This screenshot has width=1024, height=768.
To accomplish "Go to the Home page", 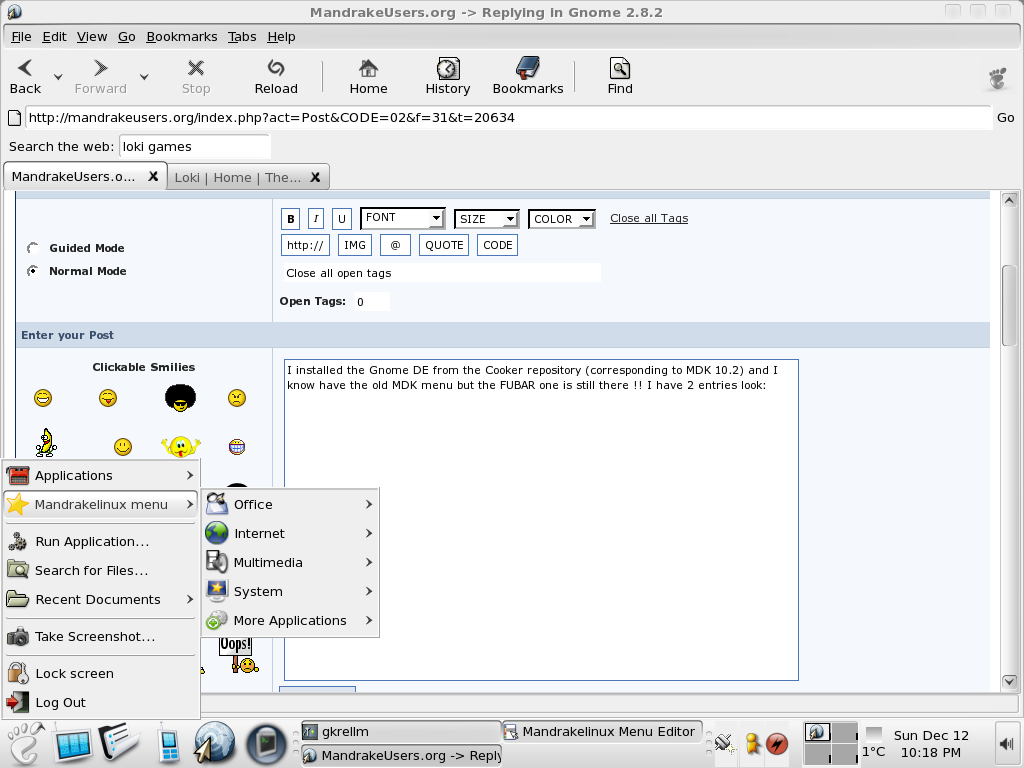I will tap(368, 77).
